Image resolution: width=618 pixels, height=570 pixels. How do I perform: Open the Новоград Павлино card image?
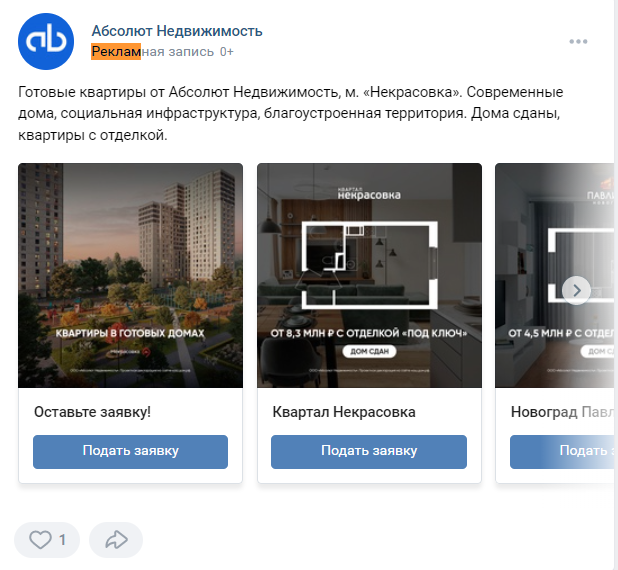[x=555, y=276]
